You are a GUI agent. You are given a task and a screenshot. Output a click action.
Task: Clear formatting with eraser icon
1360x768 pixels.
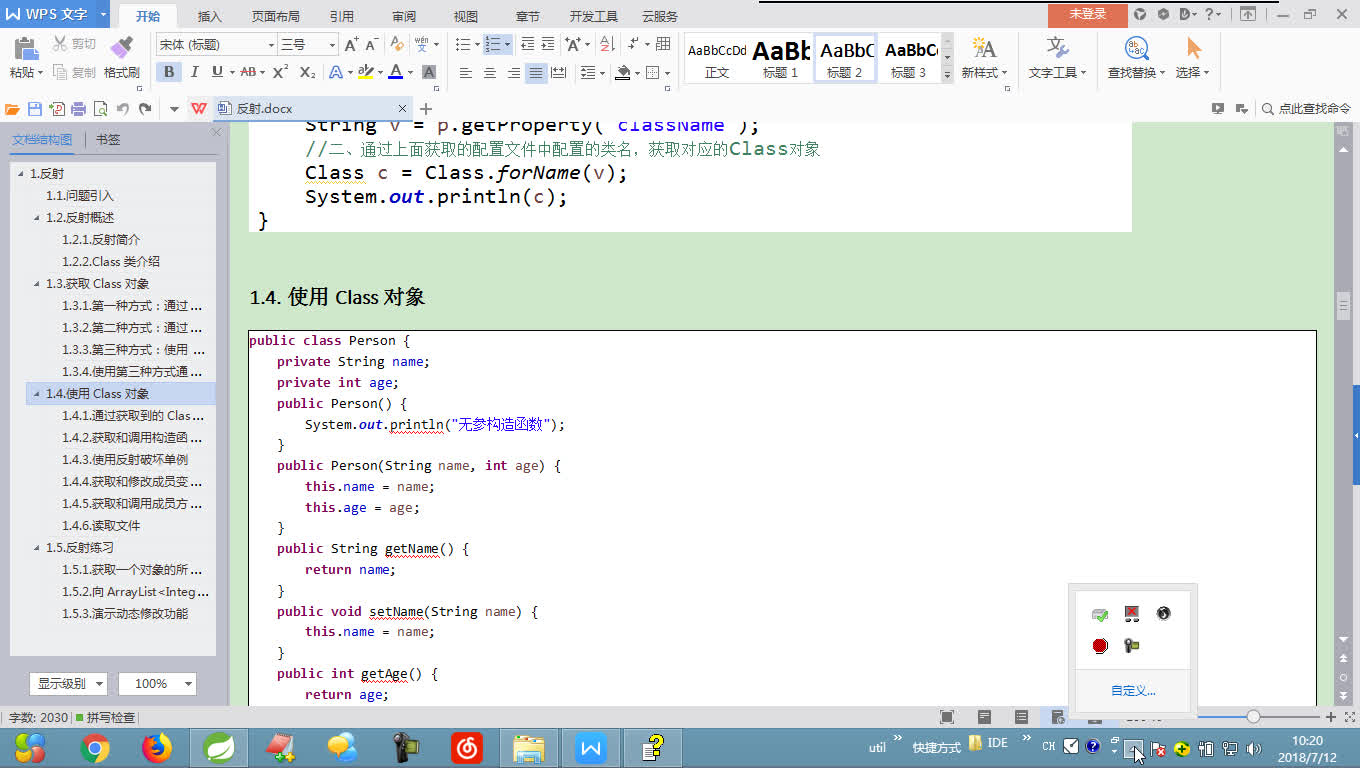tap(397, 45)
